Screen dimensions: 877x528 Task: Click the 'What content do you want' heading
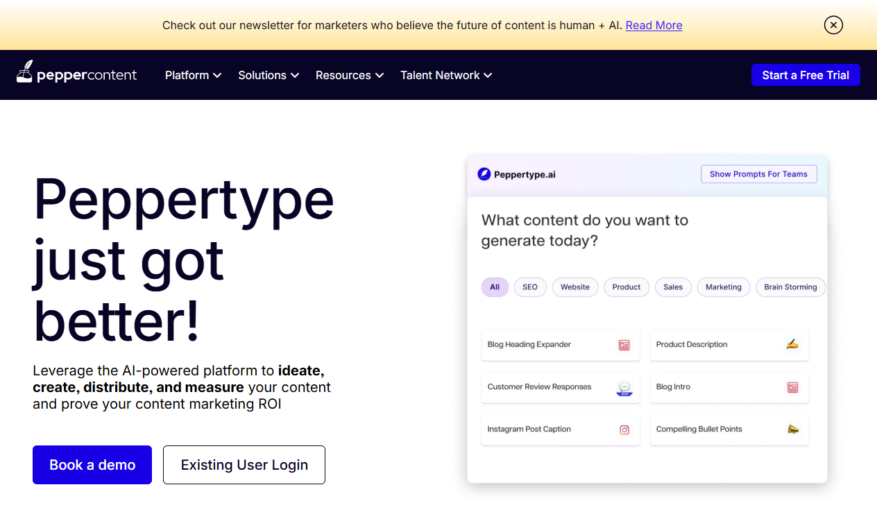click(584, 230)
